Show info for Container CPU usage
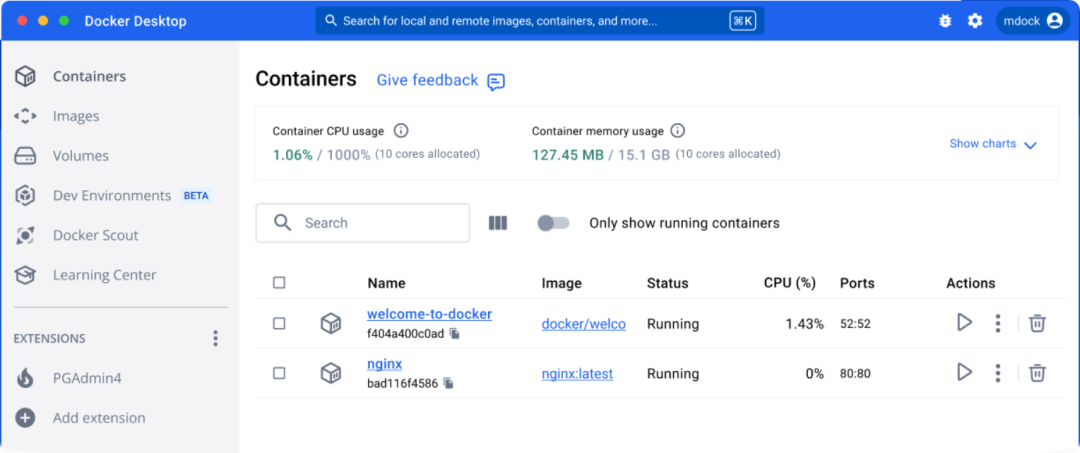This screenshot has width=1080, height=453. pyautogui.click(x=401, y=130)
